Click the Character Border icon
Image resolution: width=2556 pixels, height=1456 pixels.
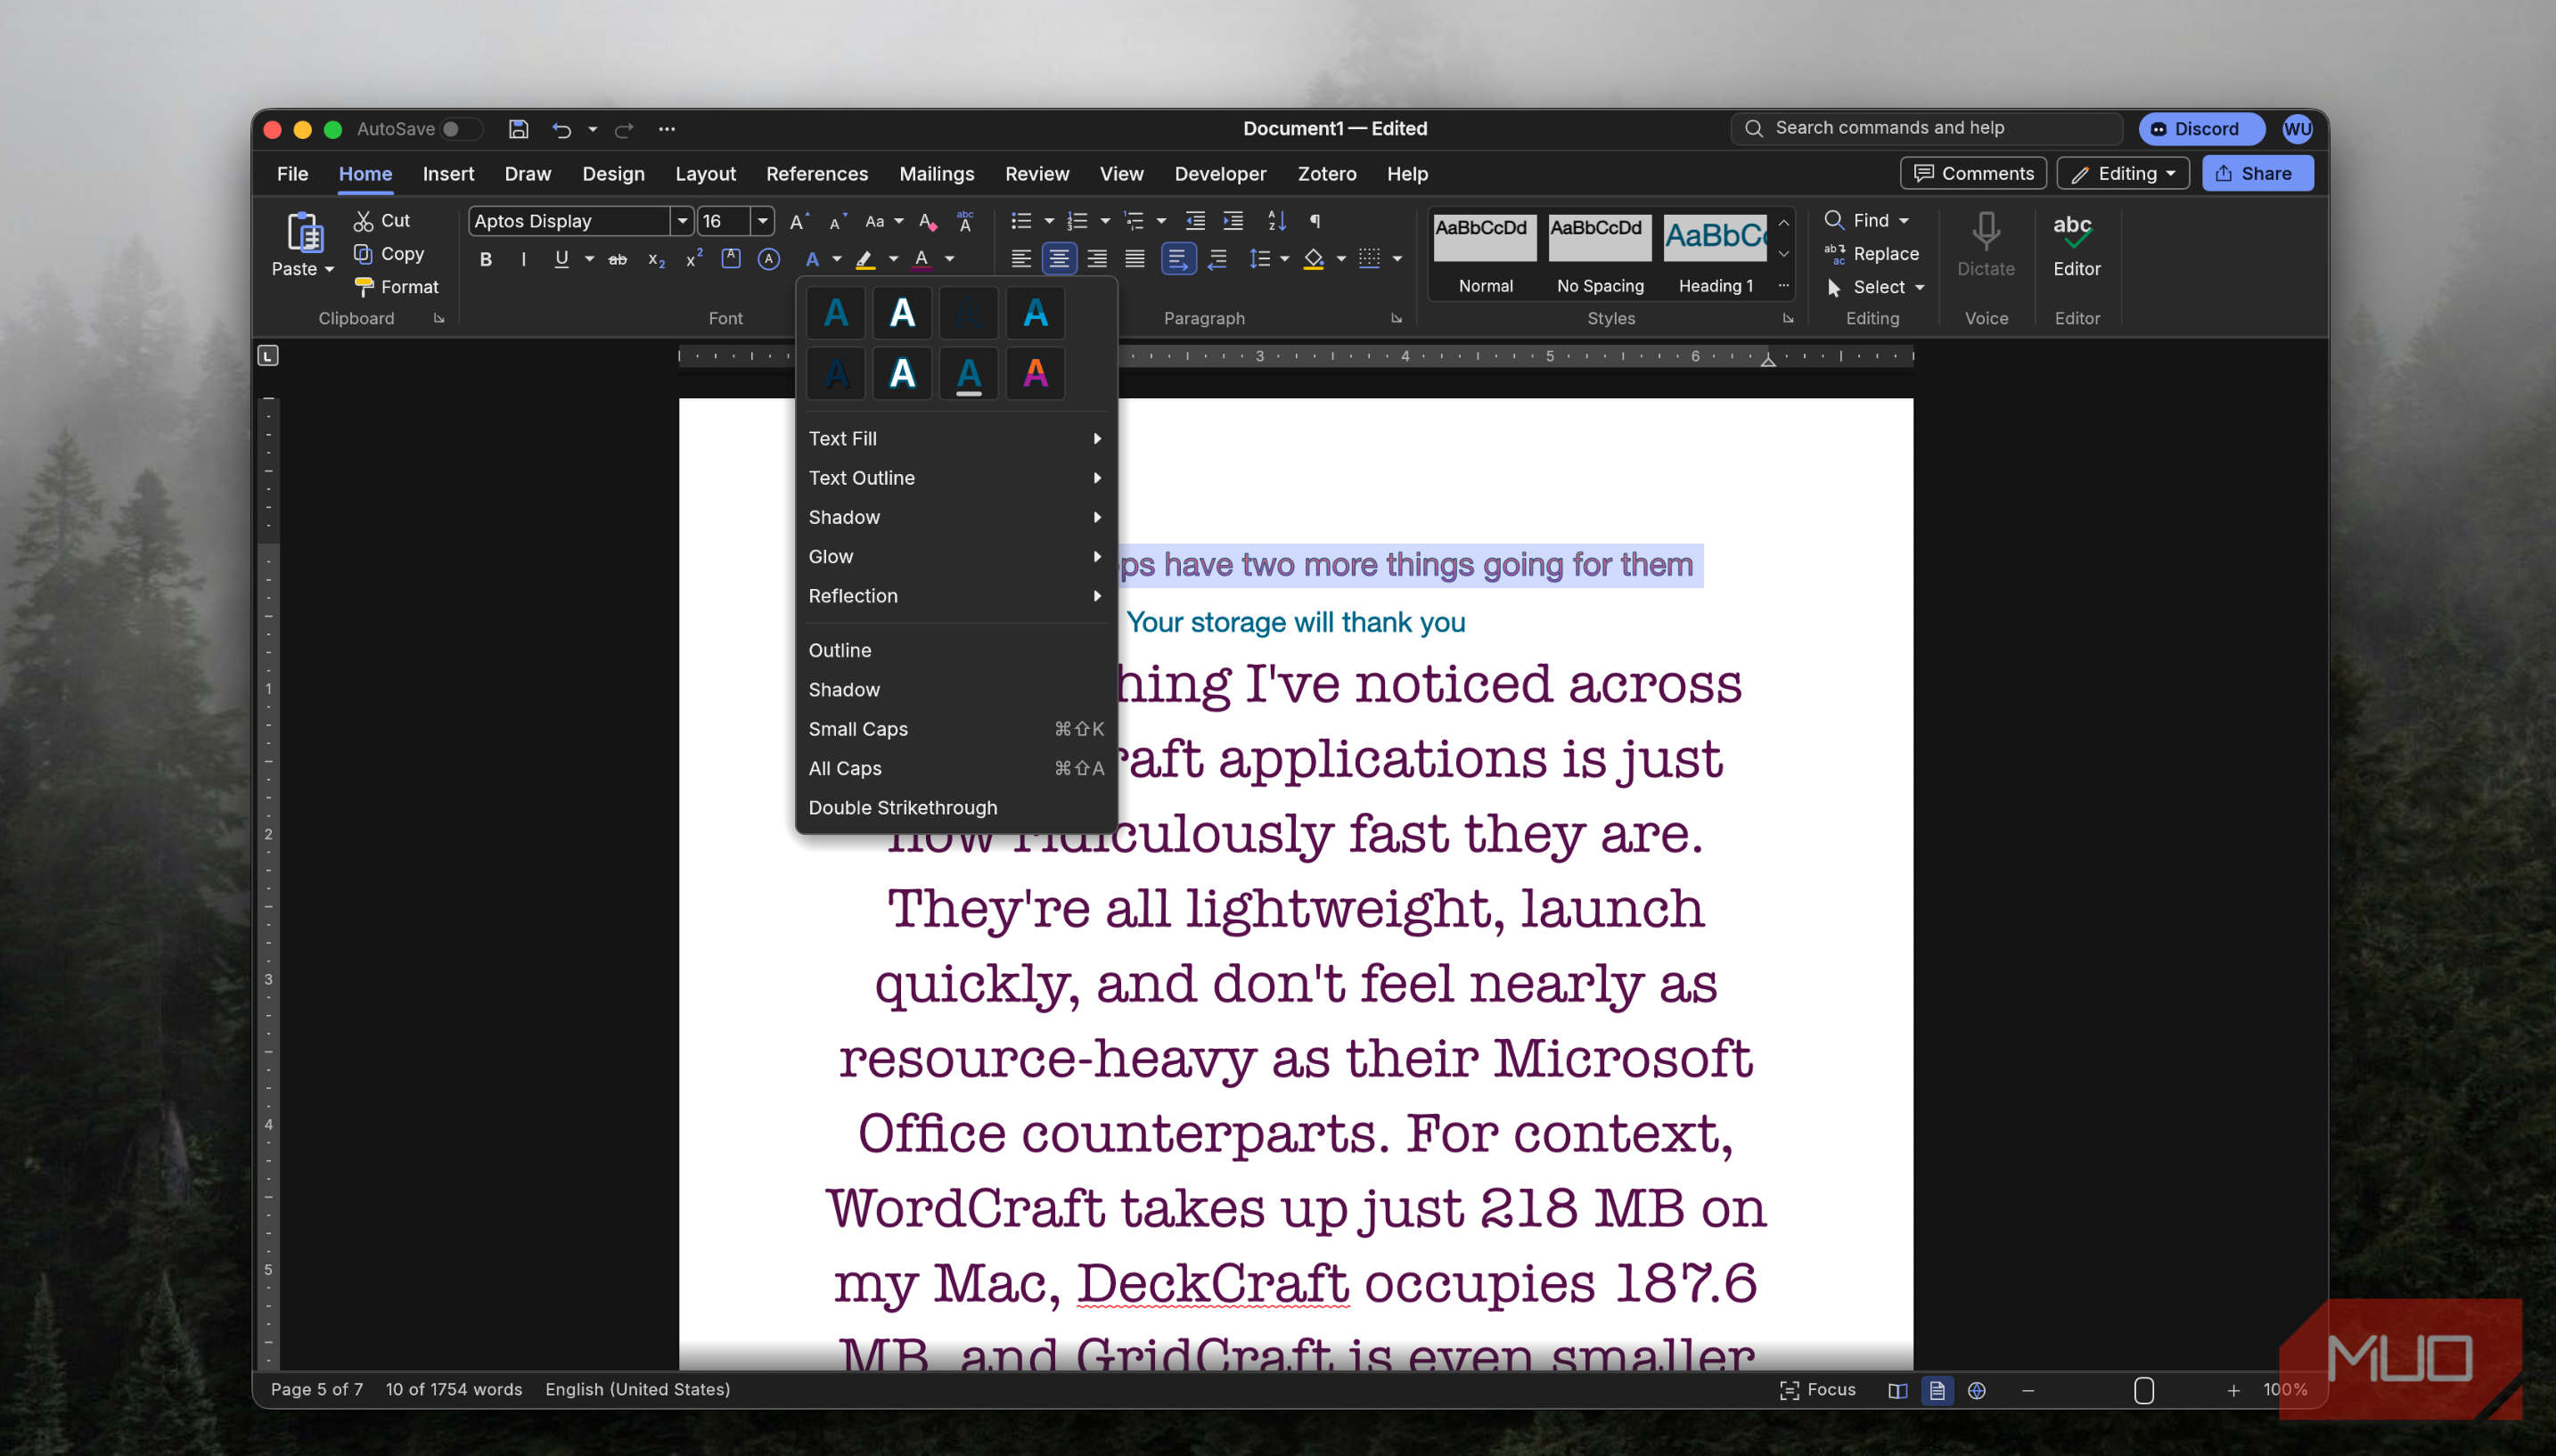(x=731, y=259)
